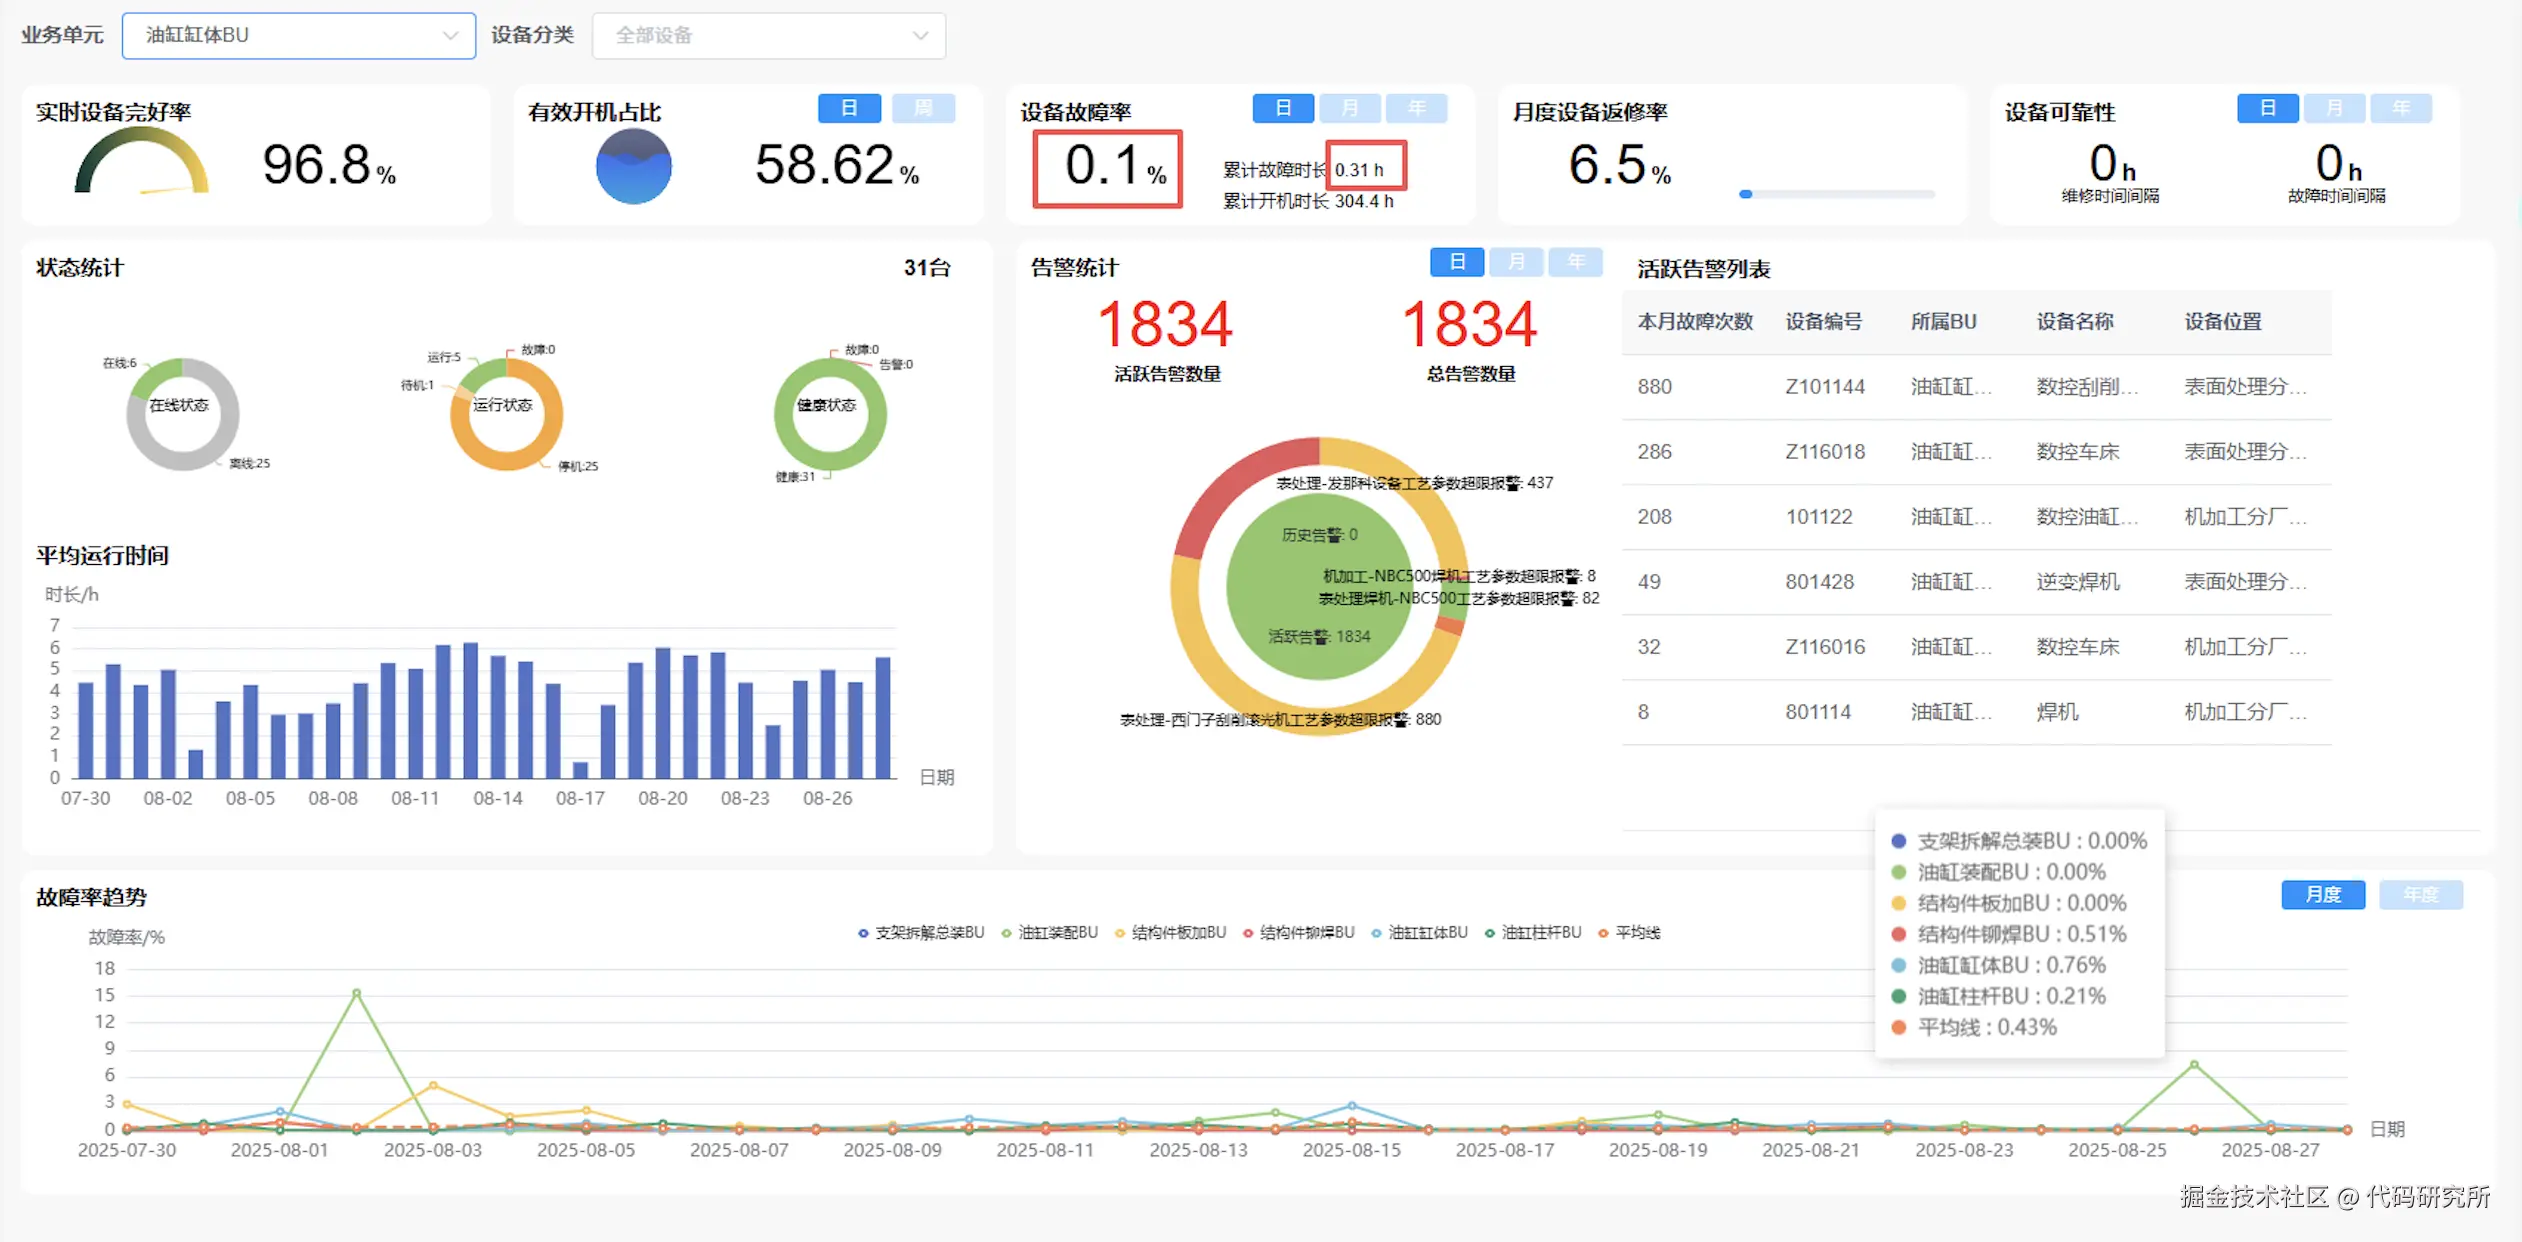Open the 业务单元 dropdown showing 油缸缸体BU
This screenshot has width=2522, height=1242.
(x=298, y=35)
